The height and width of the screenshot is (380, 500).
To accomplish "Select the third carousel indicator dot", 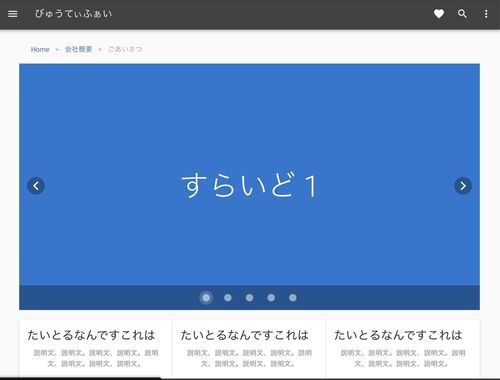I will click(249, 298).
